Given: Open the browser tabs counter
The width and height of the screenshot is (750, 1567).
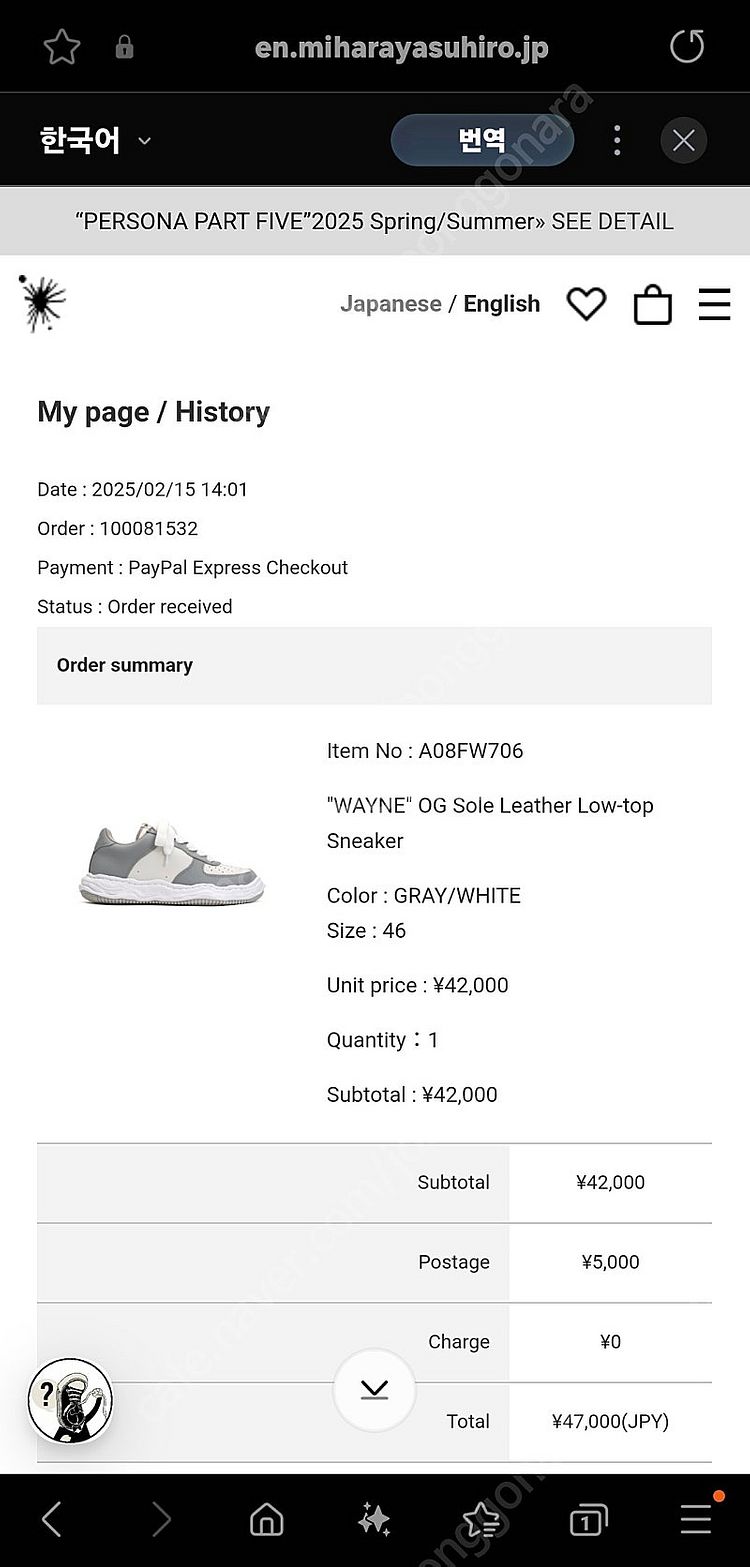Looking at the screenshot, I should (x=588, y=1521).
